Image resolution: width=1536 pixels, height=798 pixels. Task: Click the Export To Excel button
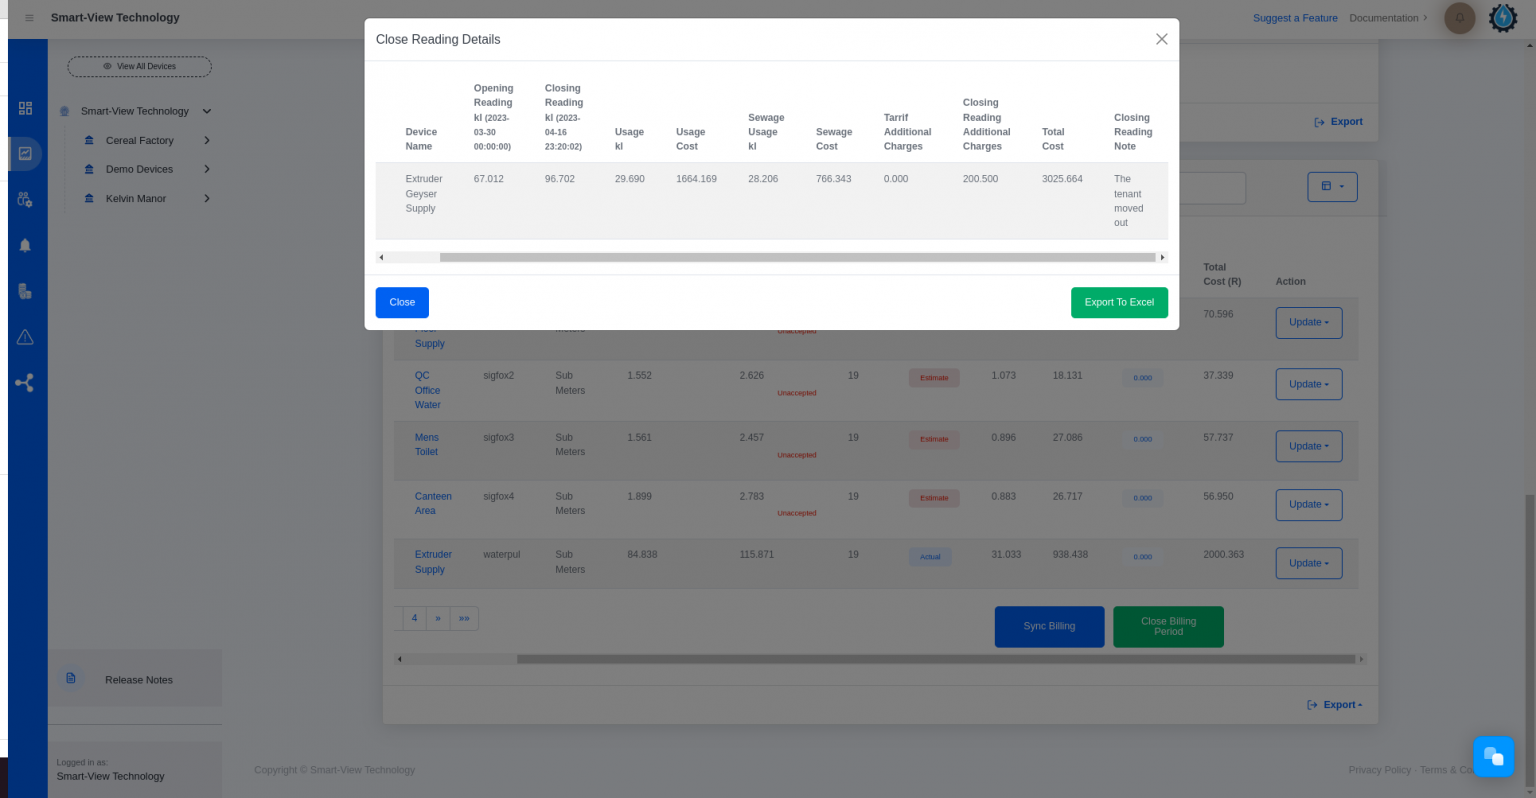pos(1118,303)
